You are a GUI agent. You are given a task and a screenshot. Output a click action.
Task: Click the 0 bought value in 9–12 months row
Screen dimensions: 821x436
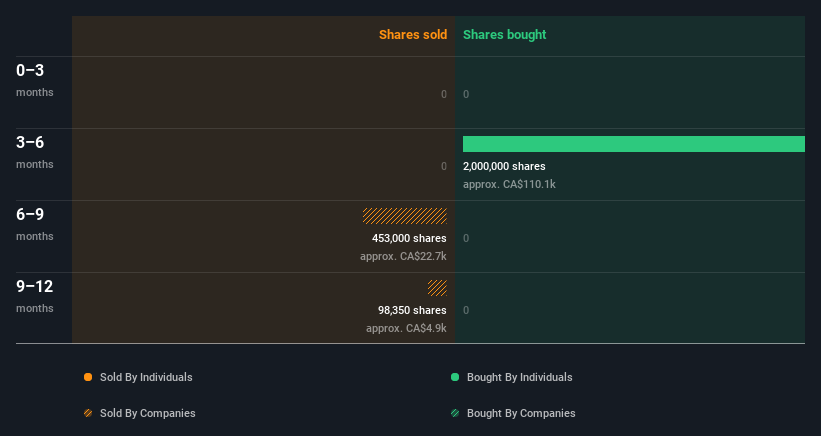tap(466, 310)
